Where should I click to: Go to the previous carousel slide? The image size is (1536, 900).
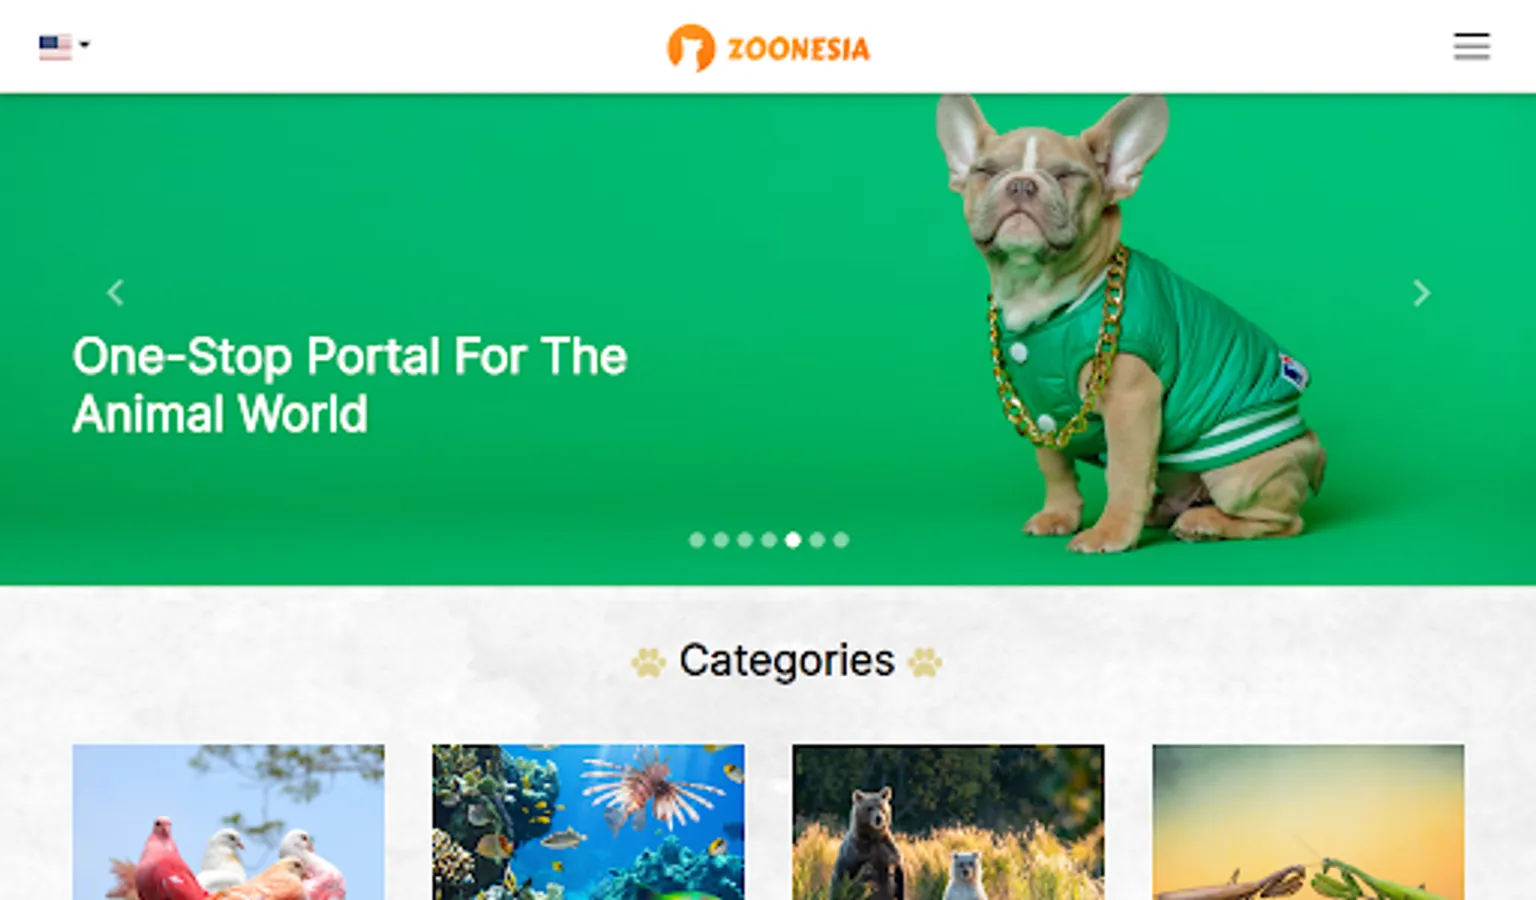coord(115,293)
